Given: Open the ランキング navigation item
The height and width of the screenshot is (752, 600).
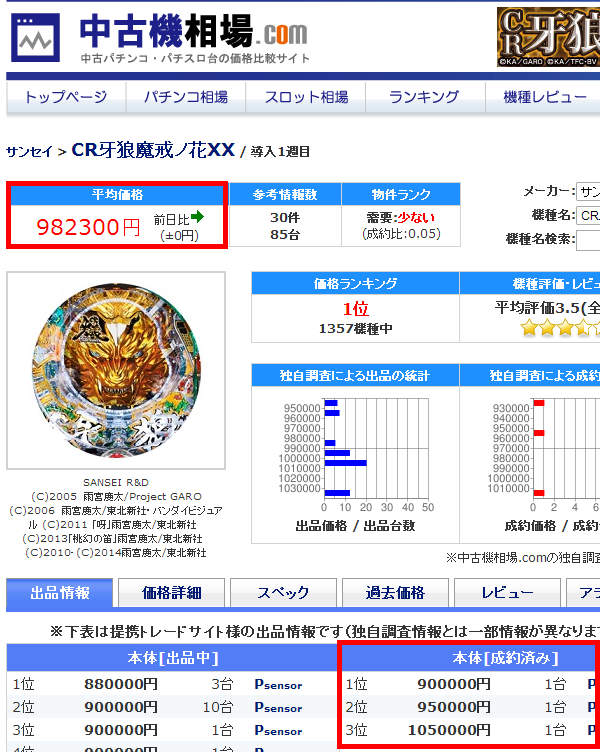Looking at the screenshot, I should pos(425,97).
